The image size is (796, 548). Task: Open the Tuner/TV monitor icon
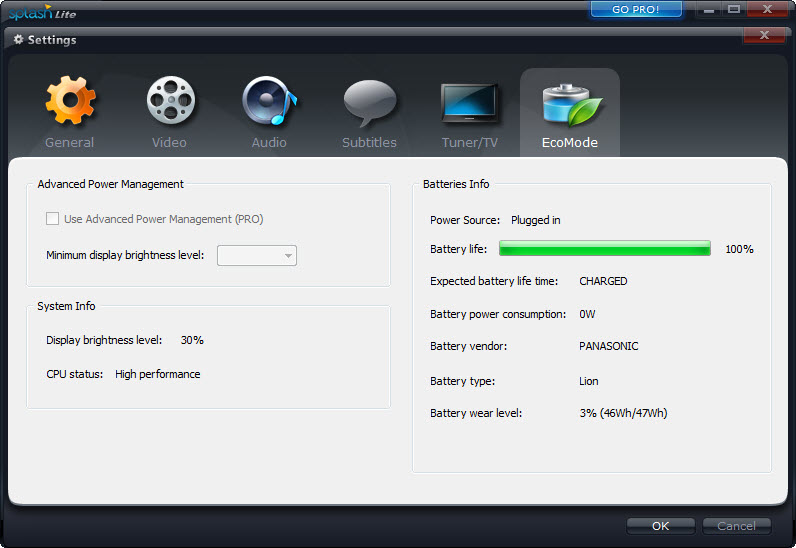469,103
